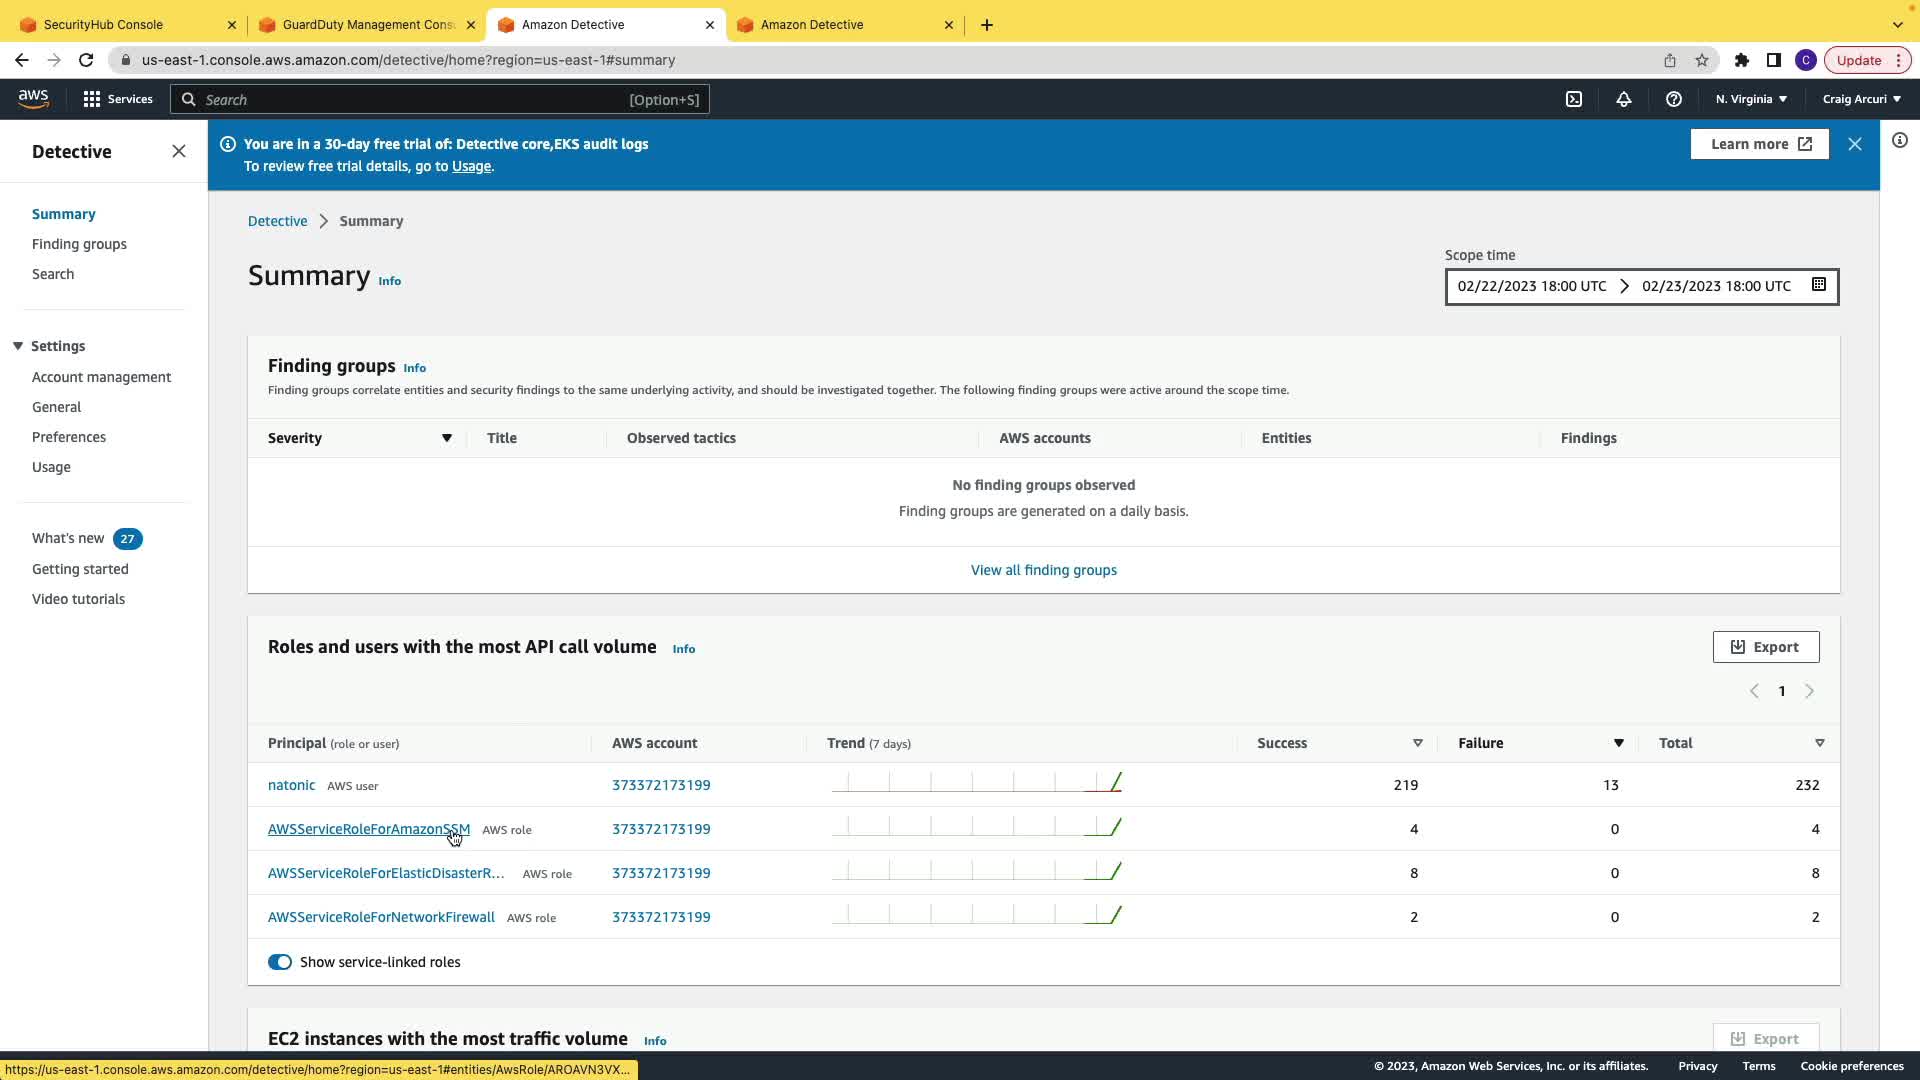This screenshot has height=1080, width=1920.
Task: Open View all finding groups link
Action: pos(1043,570)
